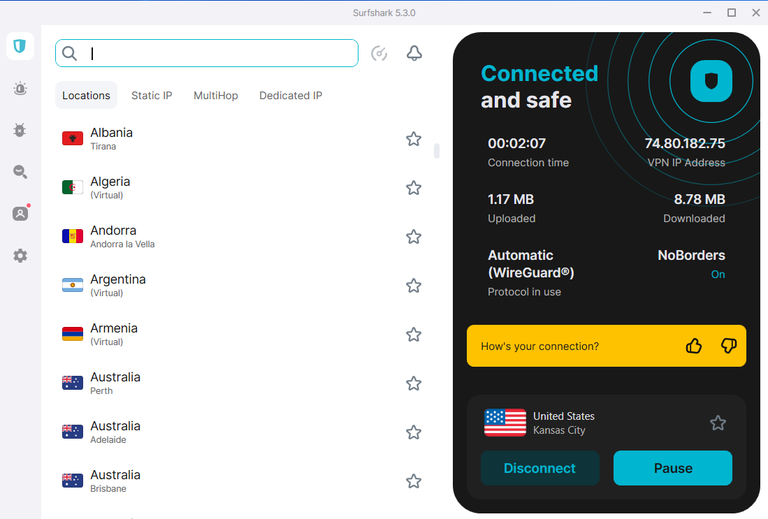This screenshot has width=768, height=519.
Task: Favorite United States Kansas City star
Action: 718,423
